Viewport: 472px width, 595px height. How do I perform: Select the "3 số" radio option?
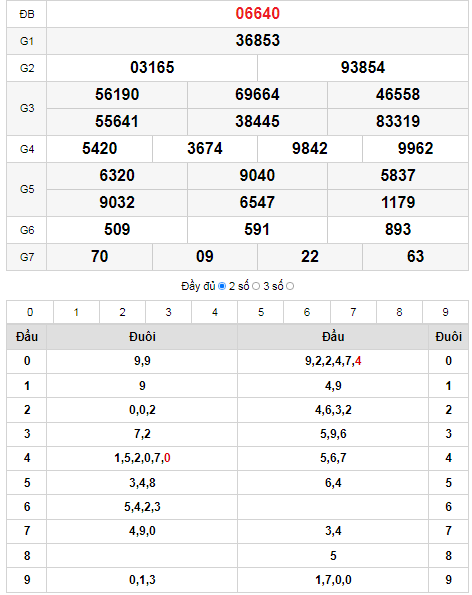coord(290,286)
